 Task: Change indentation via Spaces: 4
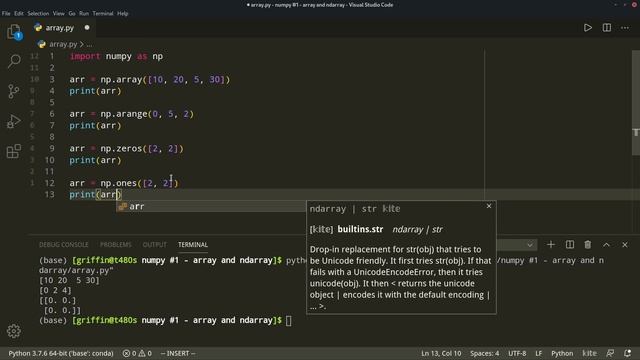[484, 353]
